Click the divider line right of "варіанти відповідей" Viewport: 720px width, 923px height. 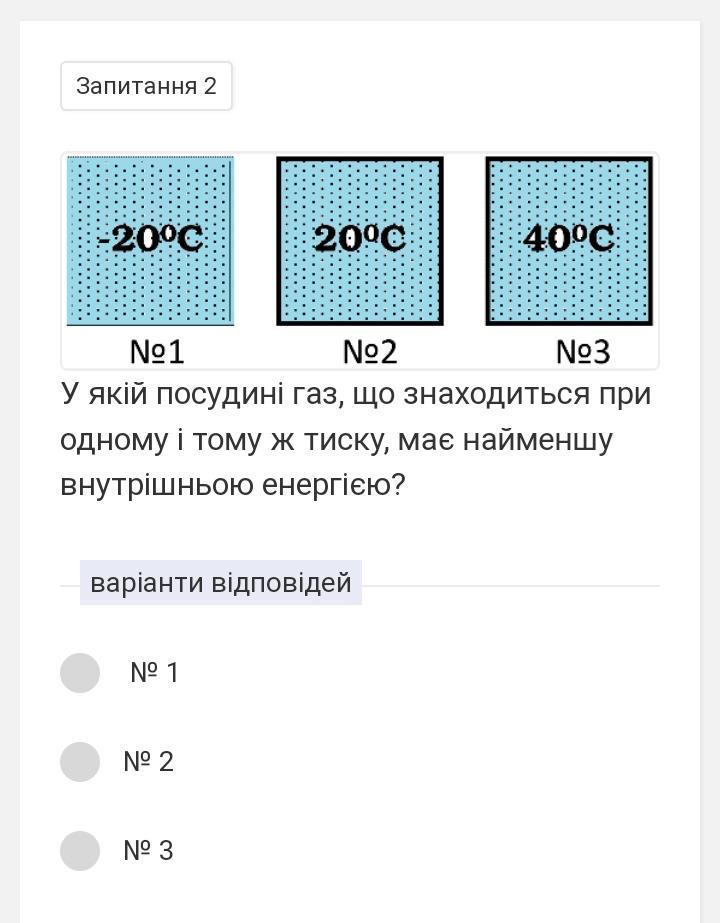coord(510,585)
